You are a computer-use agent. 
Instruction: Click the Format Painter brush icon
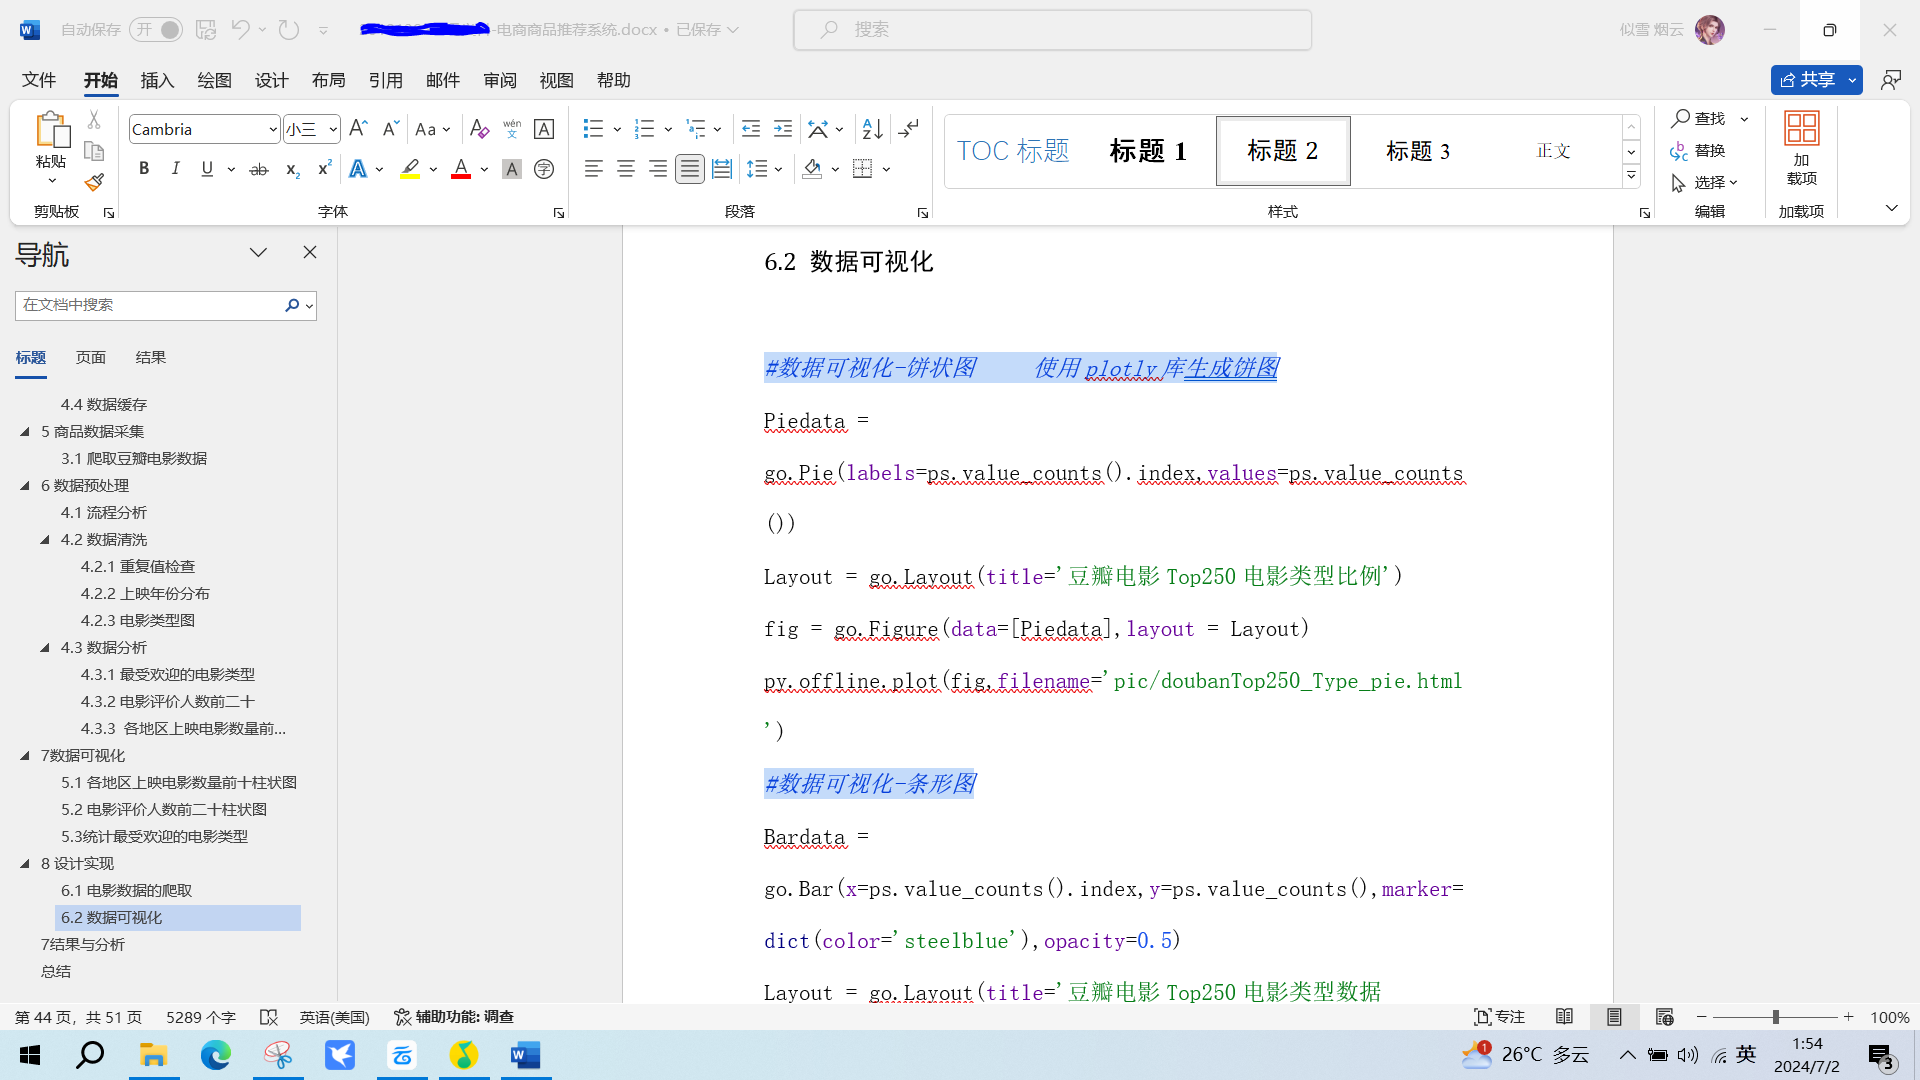(94, 182)
